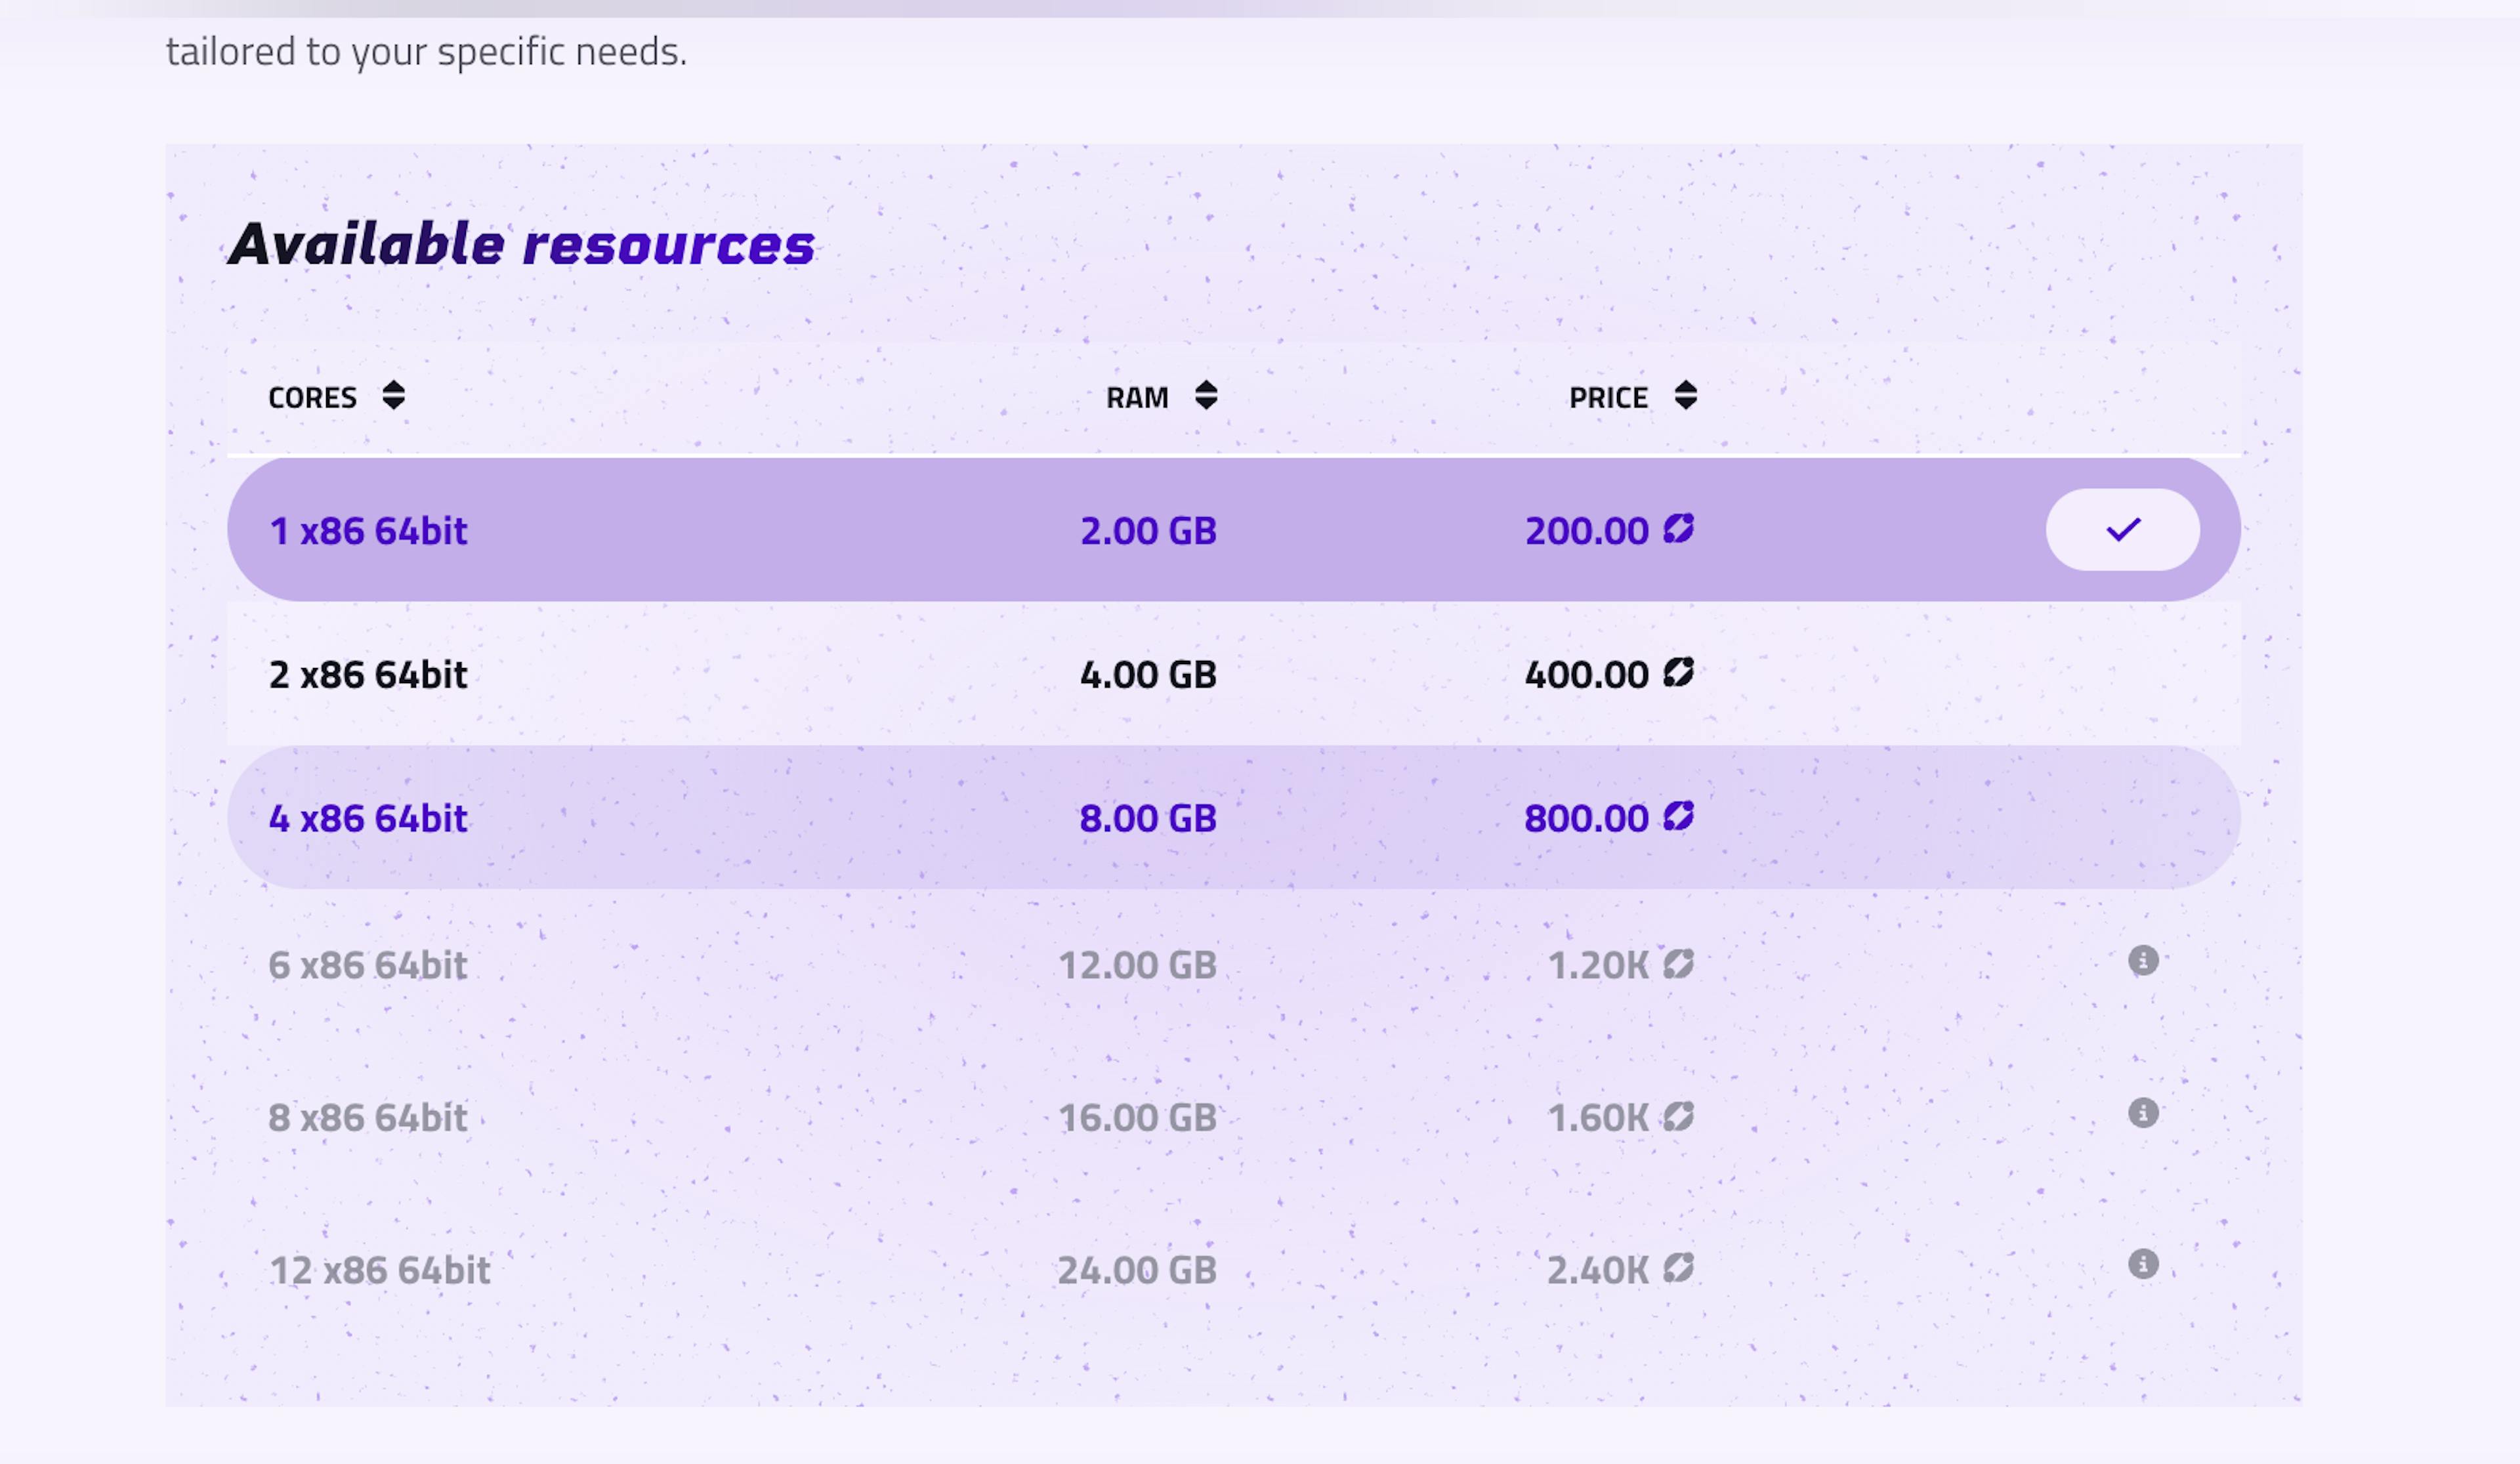Click the PRICE column header label

click(1607, 398)
